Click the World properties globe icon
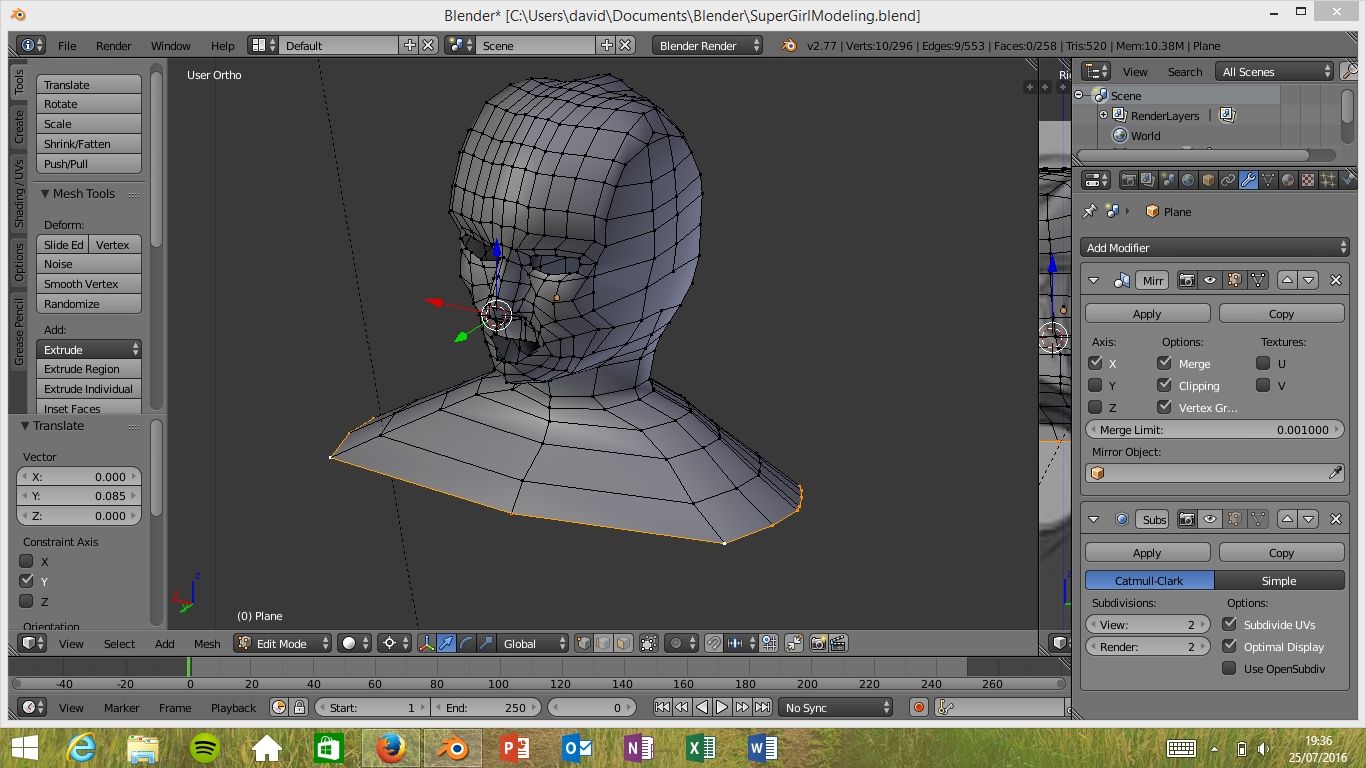This screenshot has height=768, width=1366. [x=1188, y=181]
